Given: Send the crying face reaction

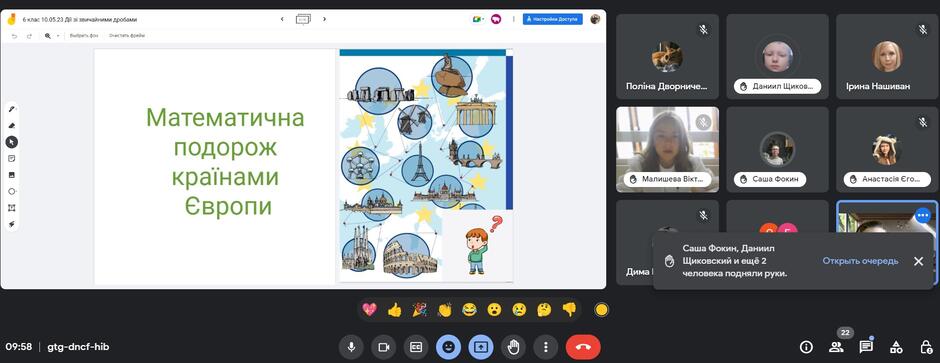Looking at the screenshot, I should (519, 310).
